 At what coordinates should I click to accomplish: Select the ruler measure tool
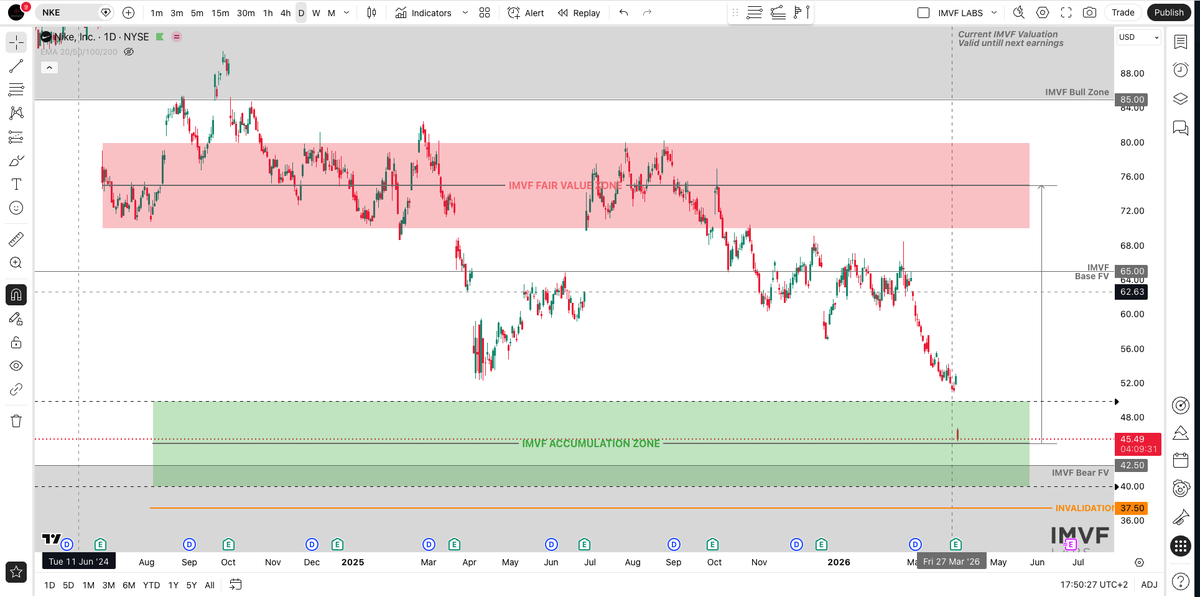16,239
